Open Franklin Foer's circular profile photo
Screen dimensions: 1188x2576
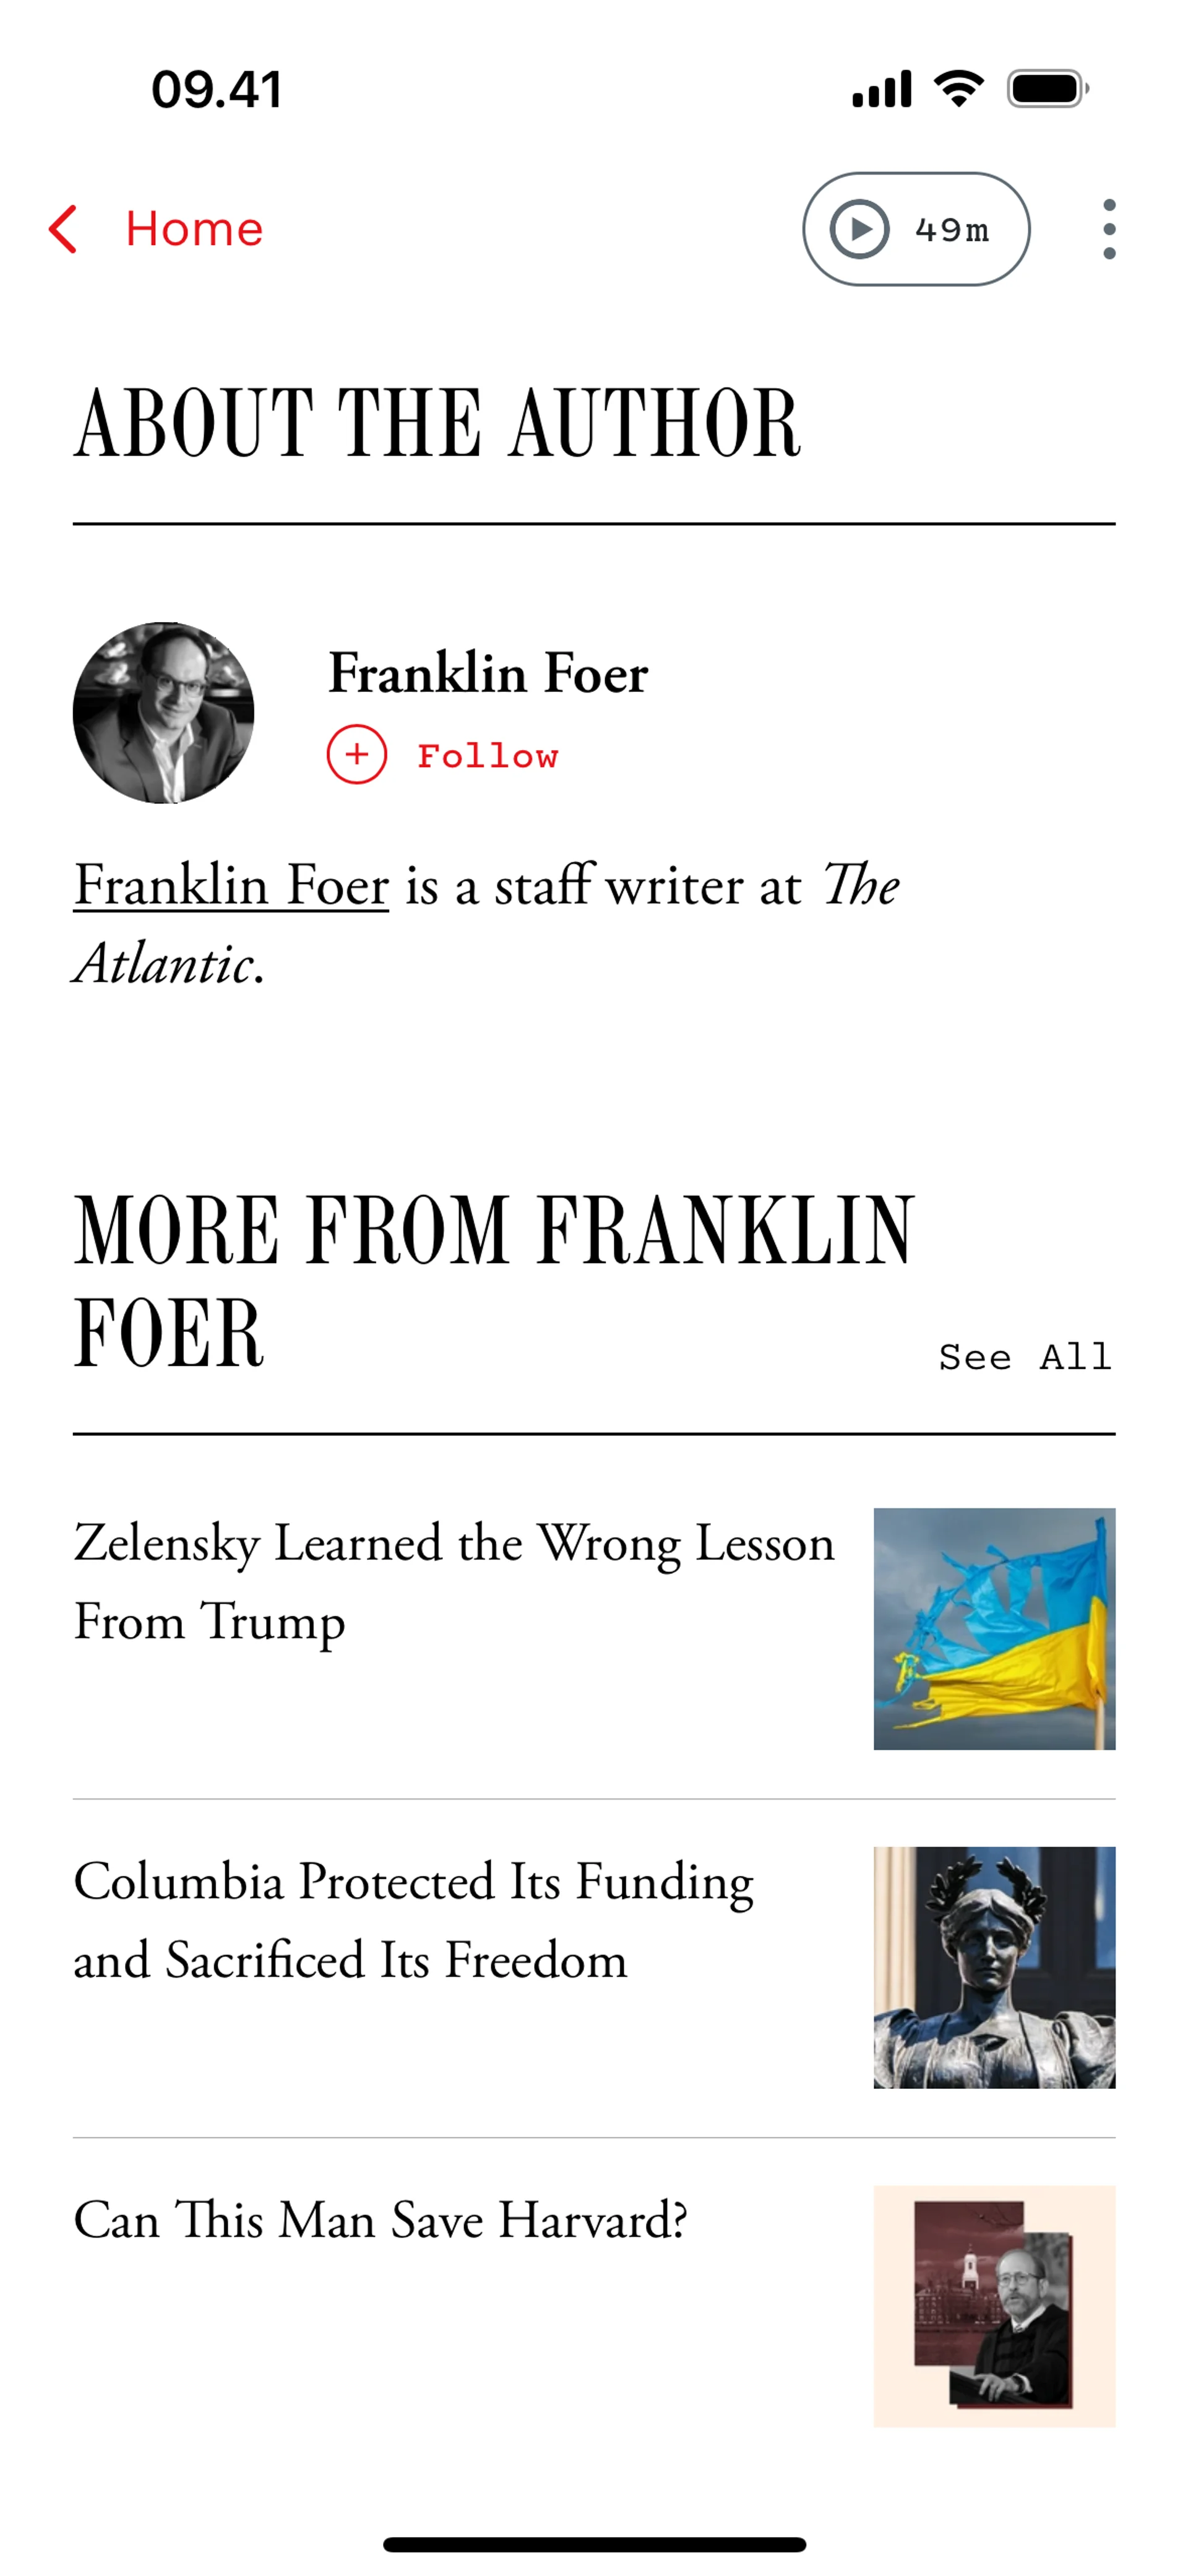[x=163, y=713]
